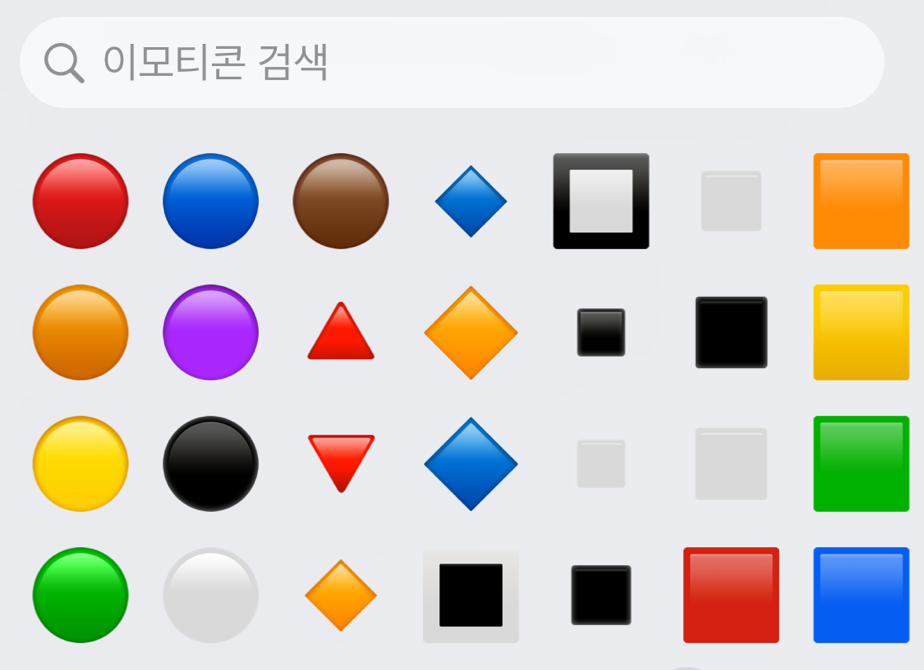Insert the white circle emoji

pos(211,595)
